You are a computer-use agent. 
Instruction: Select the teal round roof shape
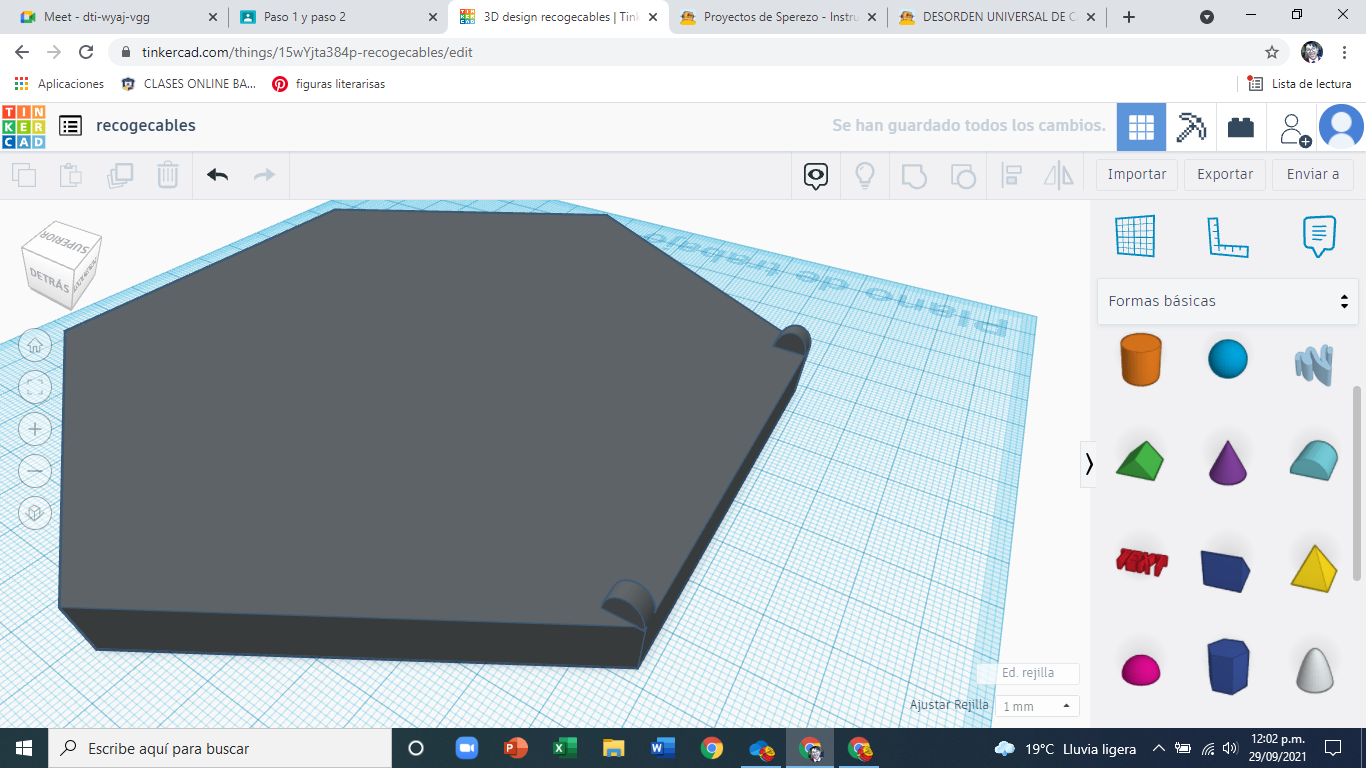click(x=1314, y=460)
